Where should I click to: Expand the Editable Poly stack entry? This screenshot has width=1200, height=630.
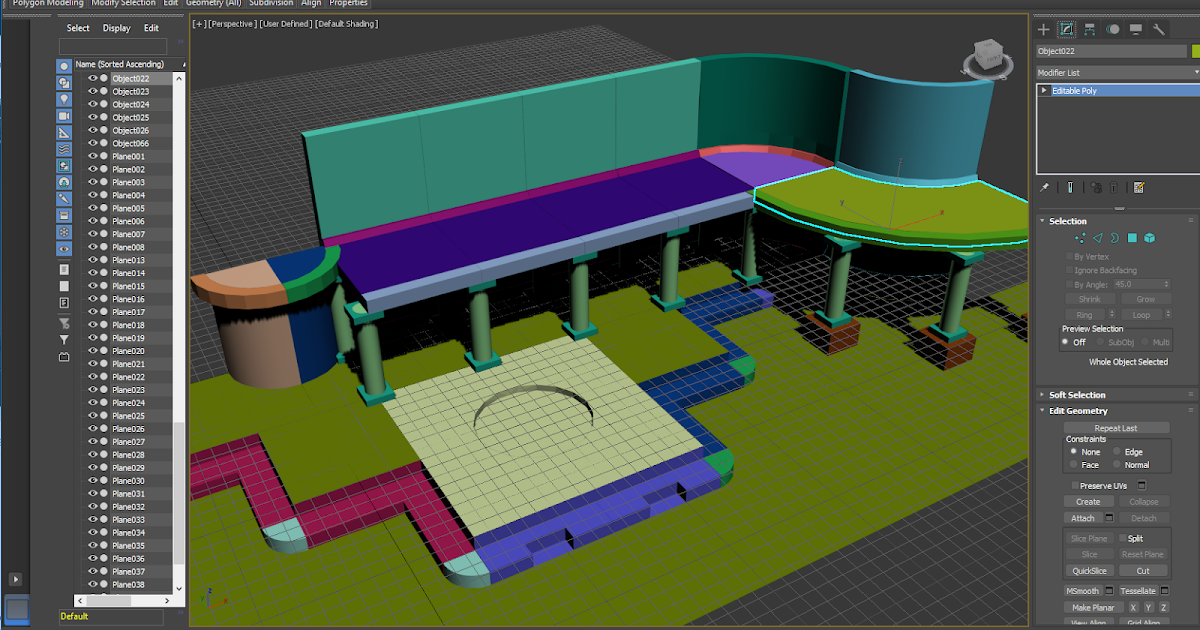1044,90
